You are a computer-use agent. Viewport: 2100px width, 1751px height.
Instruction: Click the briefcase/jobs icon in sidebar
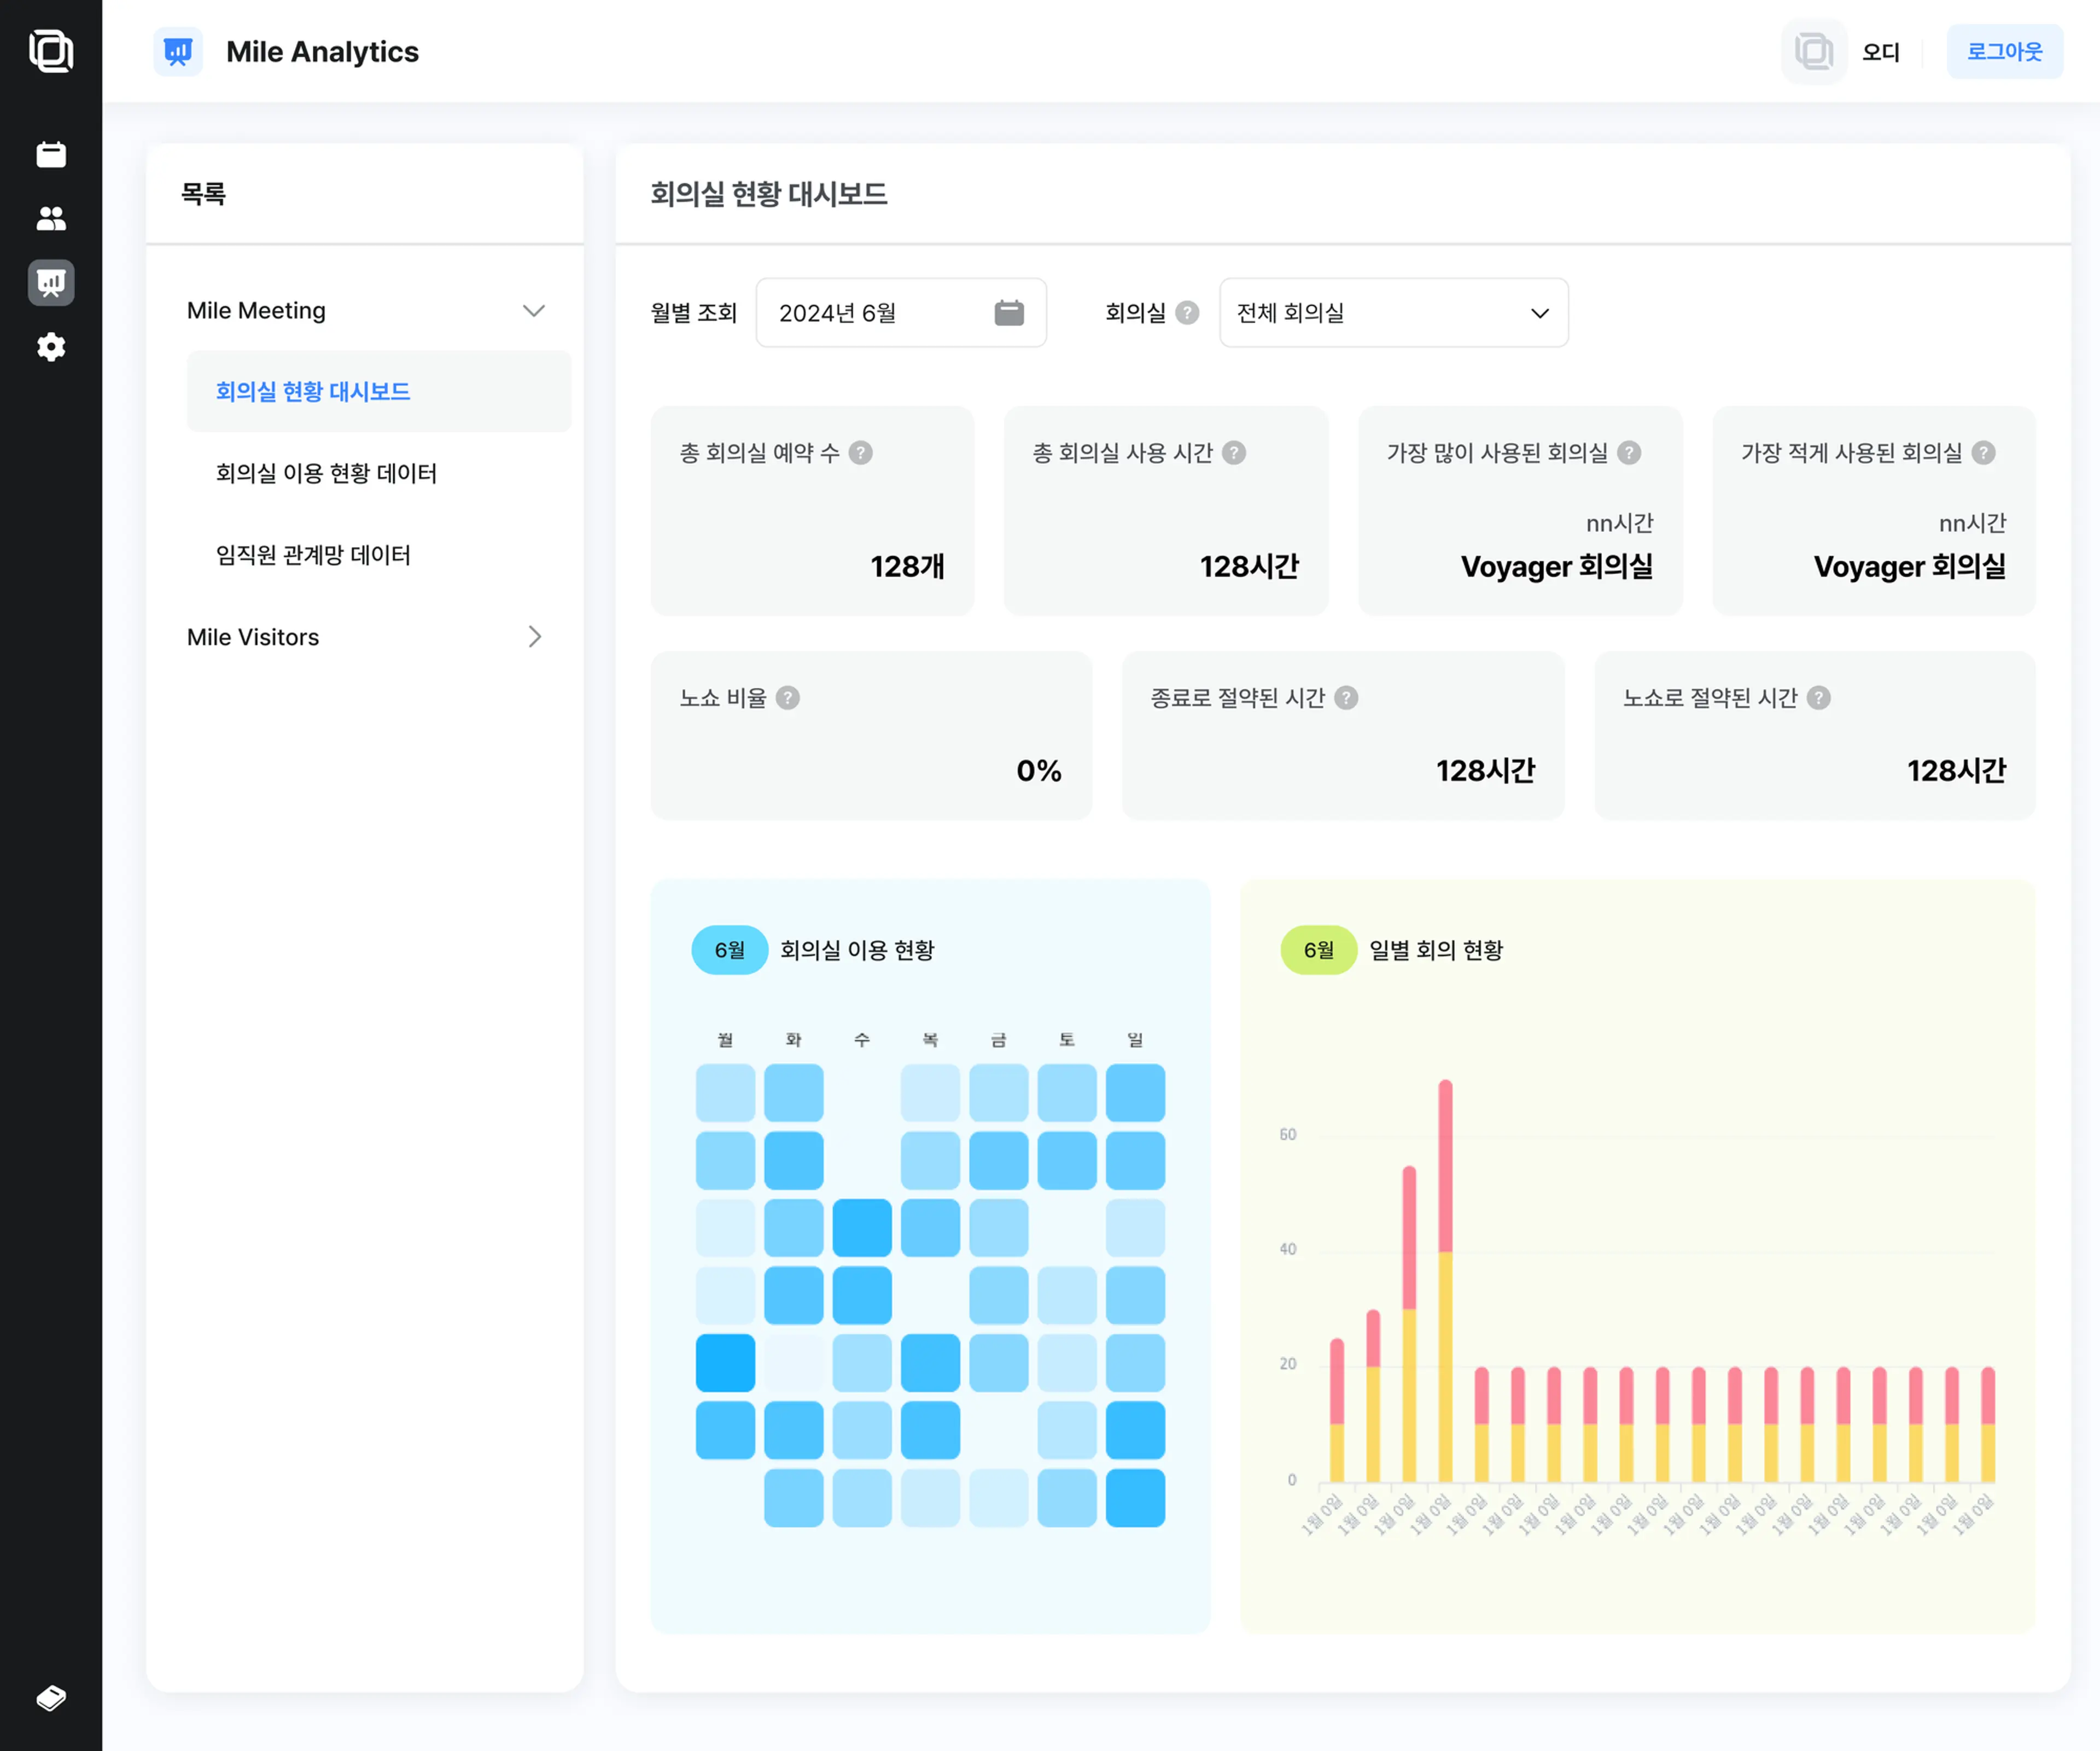click(x=50, y=154)
